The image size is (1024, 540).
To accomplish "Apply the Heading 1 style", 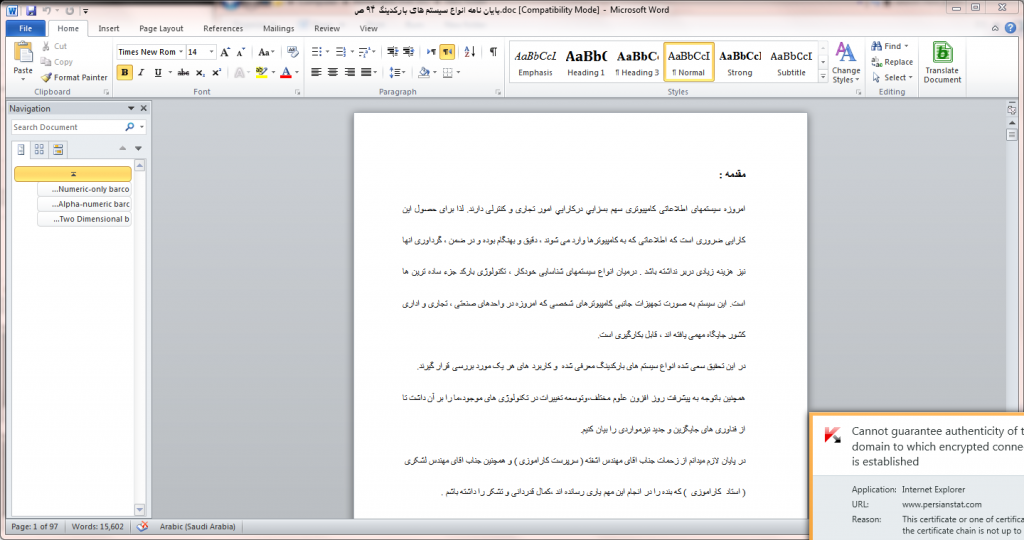I will (x=585, y=62).
